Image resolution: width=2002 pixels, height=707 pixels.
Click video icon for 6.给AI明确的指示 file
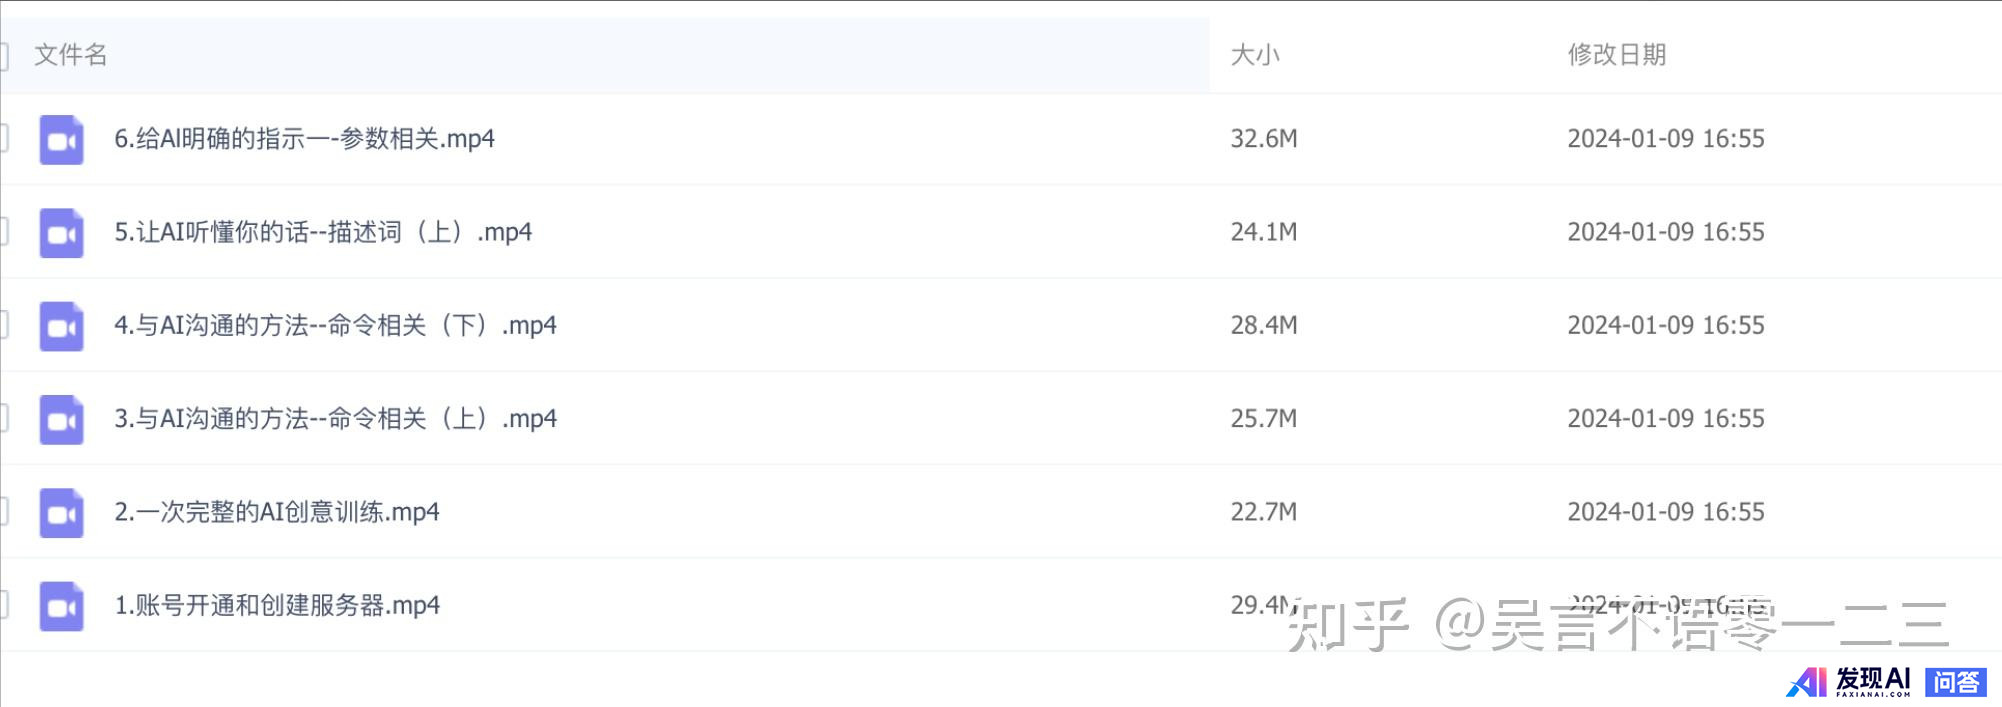(61, 140)
